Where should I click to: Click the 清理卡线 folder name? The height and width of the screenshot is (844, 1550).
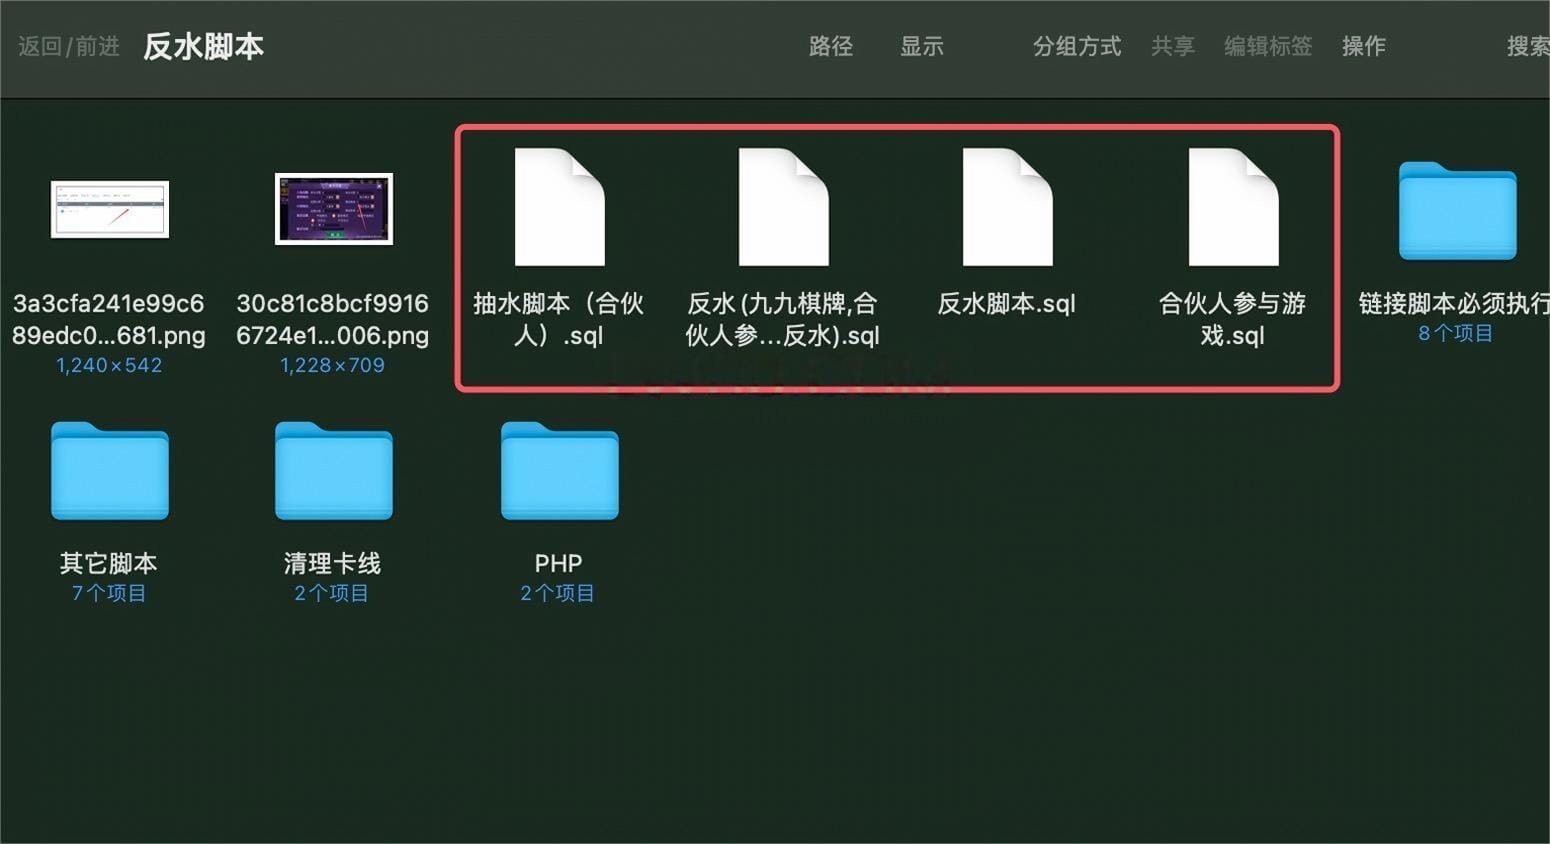point(332,563)
